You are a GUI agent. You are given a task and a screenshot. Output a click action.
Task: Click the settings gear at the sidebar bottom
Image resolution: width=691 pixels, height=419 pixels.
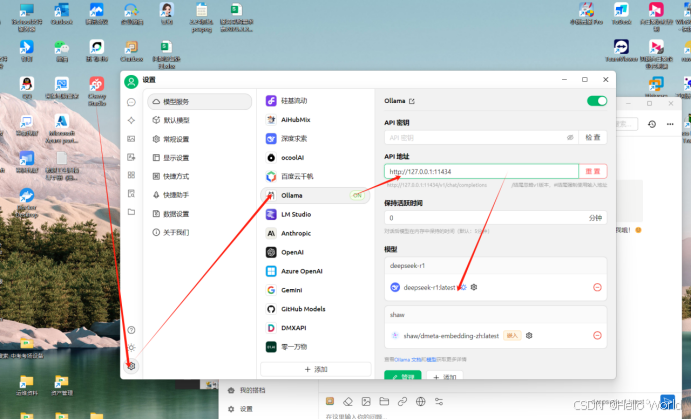pyautogui.click(x=131, y=366)
